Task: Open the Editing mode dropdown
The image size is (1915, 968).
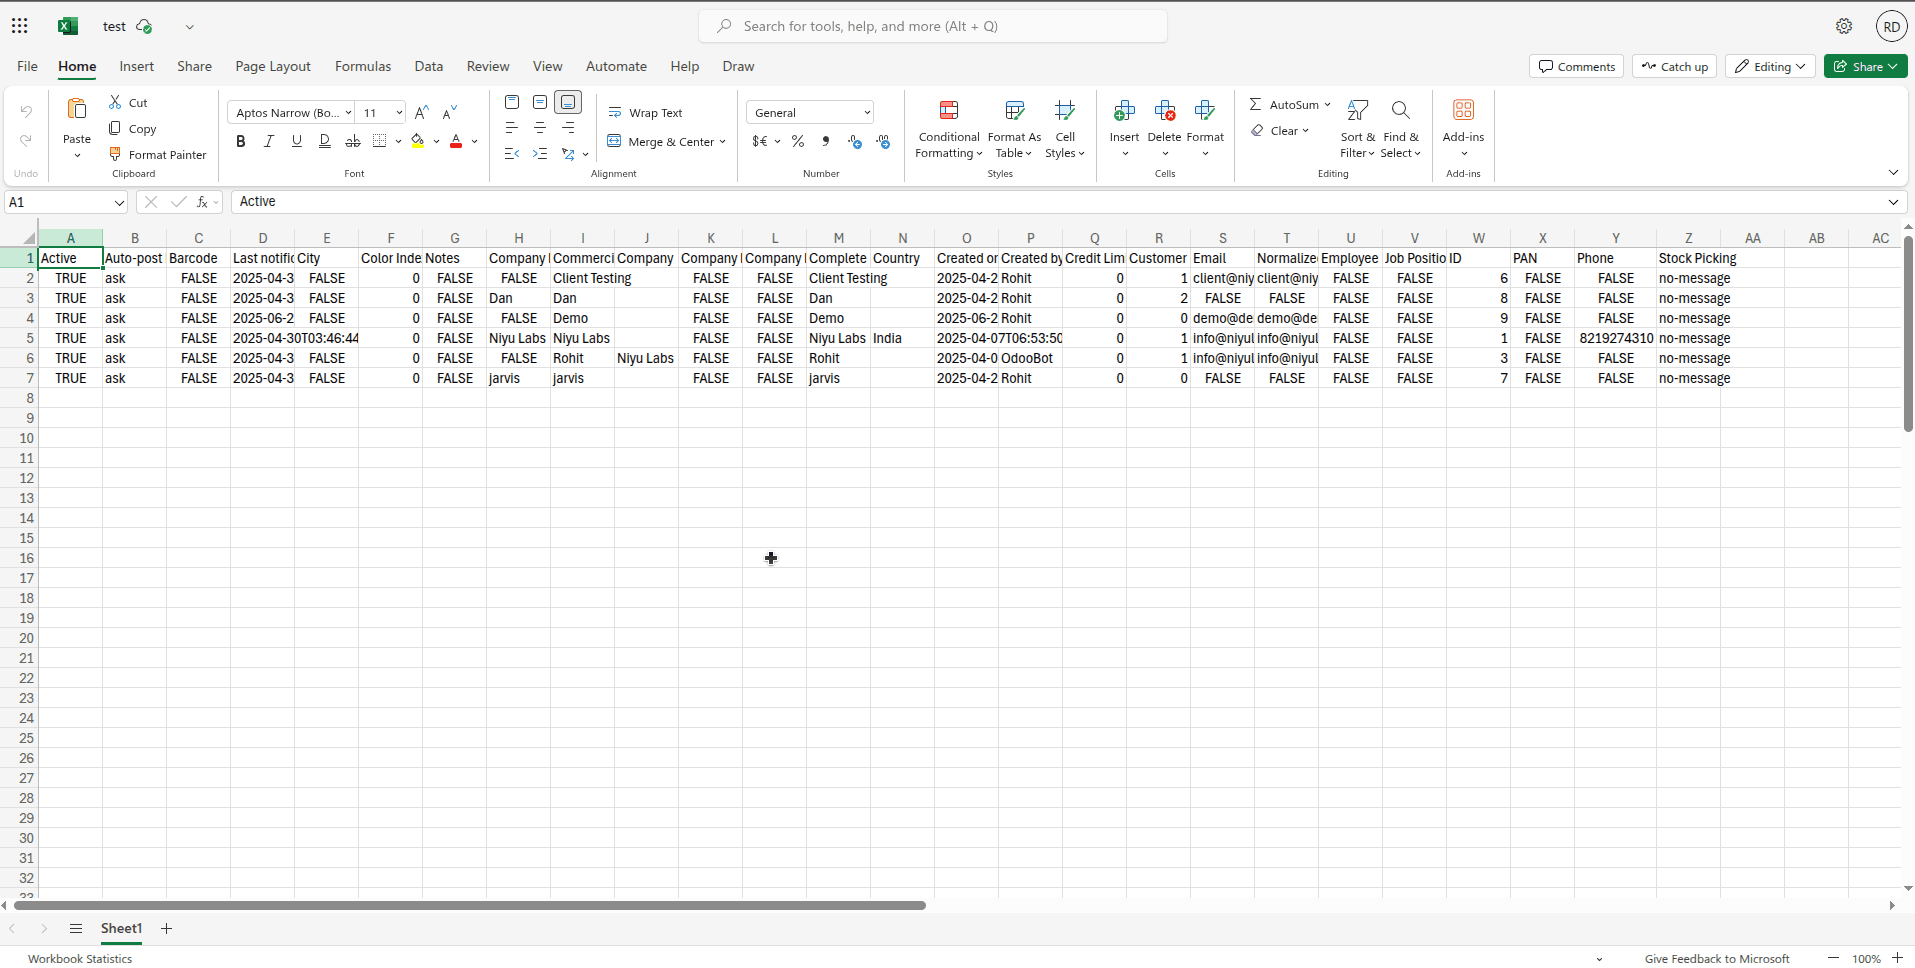Action: tap(1770, 66)
